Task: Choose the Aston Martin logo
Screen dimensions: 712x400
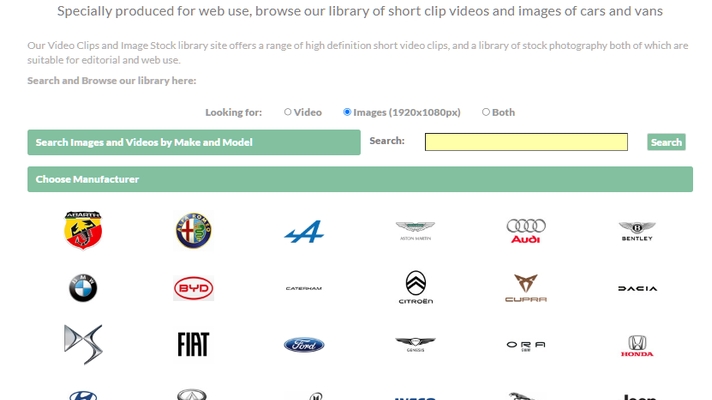Action: [415, 232]
